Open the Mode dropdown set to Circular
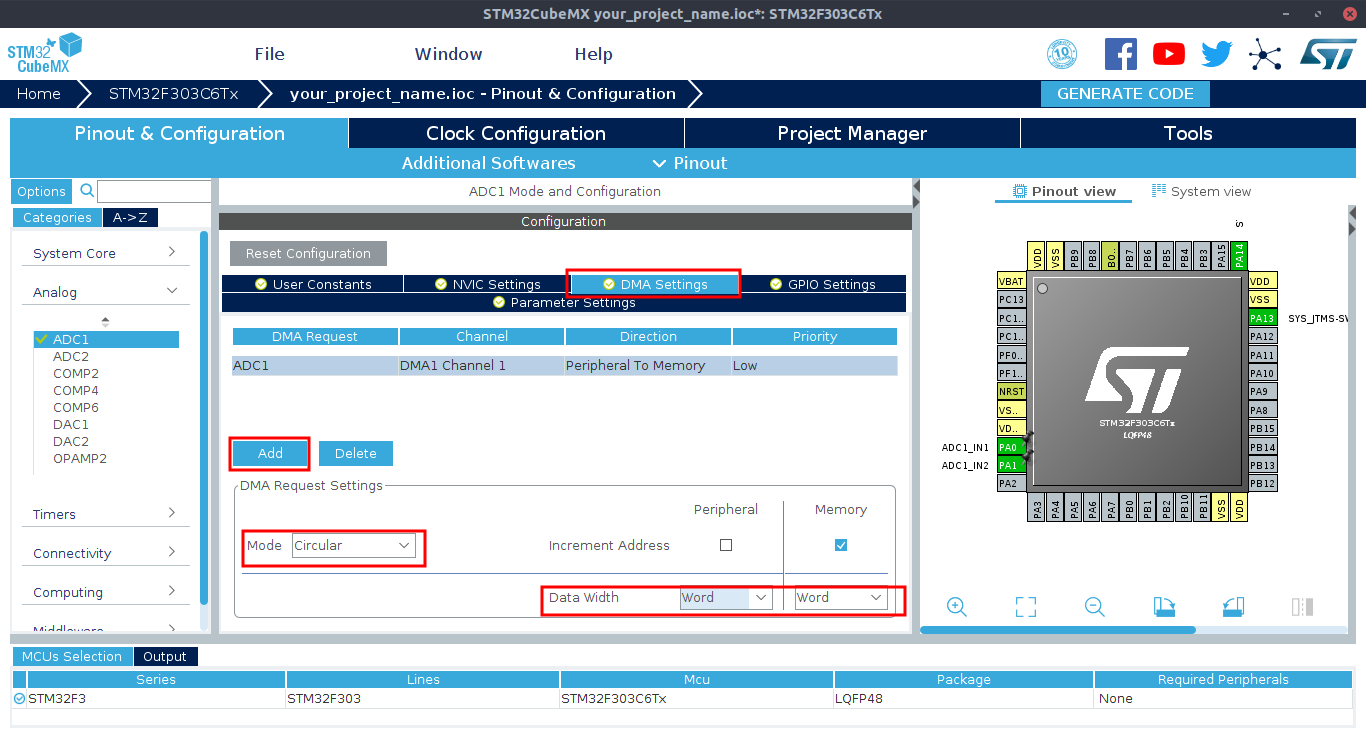The width and height of the screenshot is (1366, 738). [353, 545]
